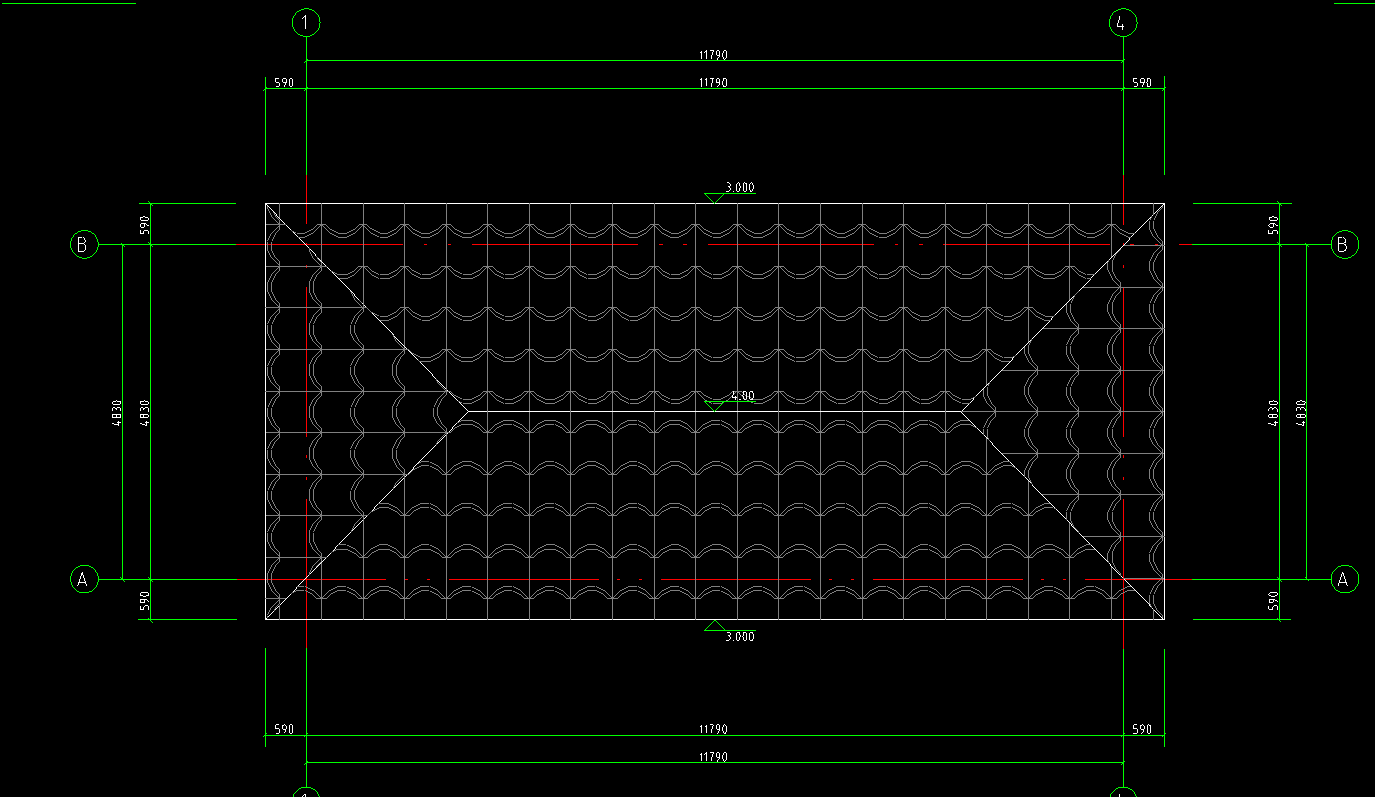
Task: Pick the upper-left roof hip line
Action: 366,306
